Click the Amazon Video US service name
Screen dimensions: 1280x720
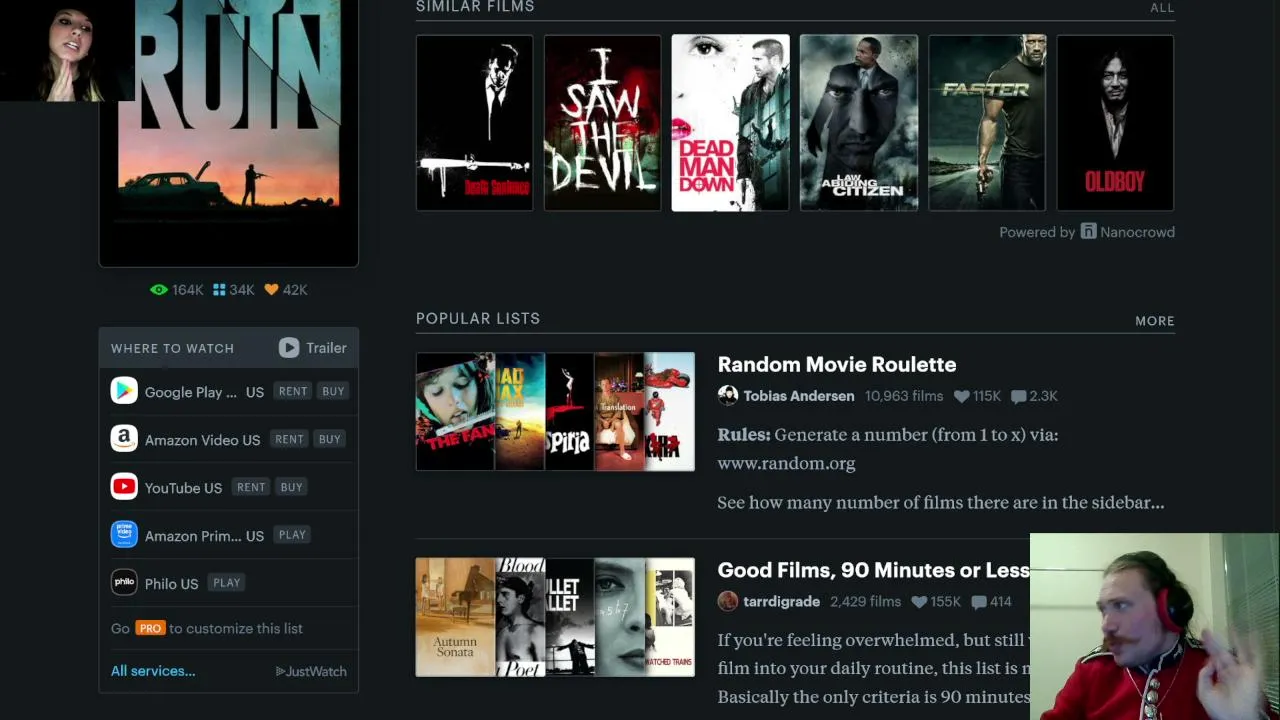[202, 440]
